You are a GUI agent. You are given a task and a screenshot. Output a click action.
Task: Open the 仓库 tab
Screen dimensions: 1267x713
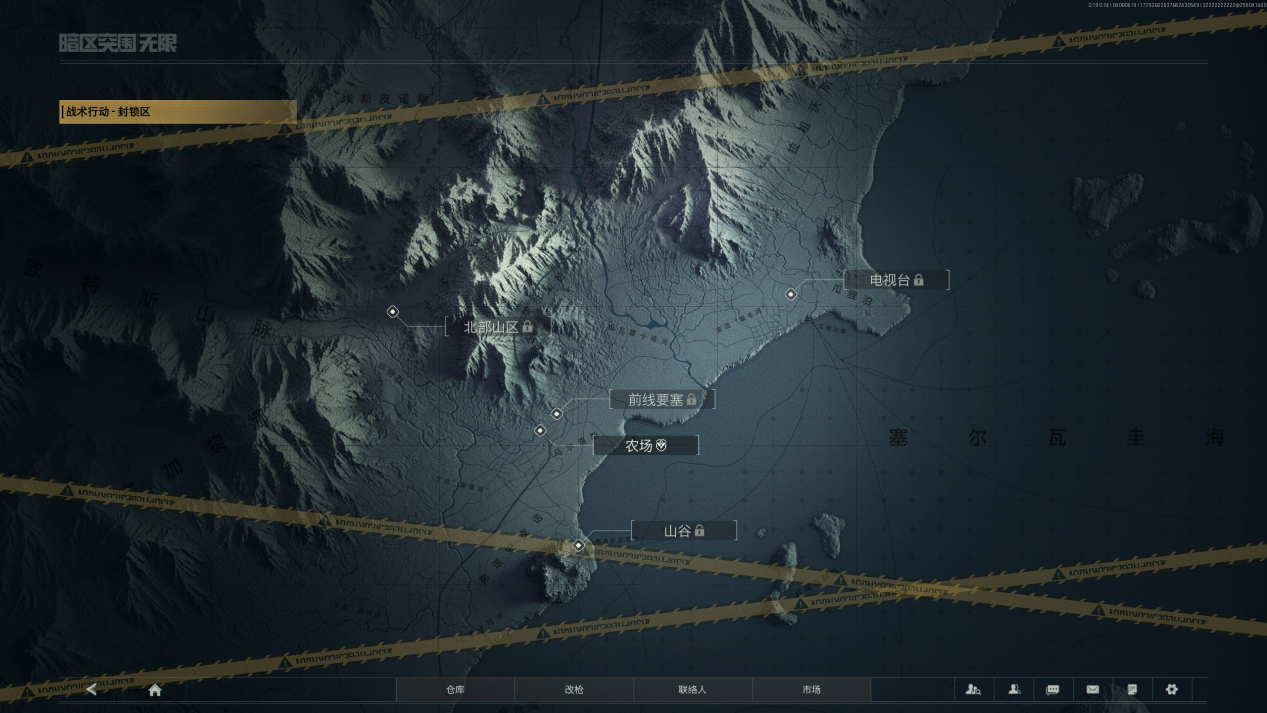click(x=455, y=689)
